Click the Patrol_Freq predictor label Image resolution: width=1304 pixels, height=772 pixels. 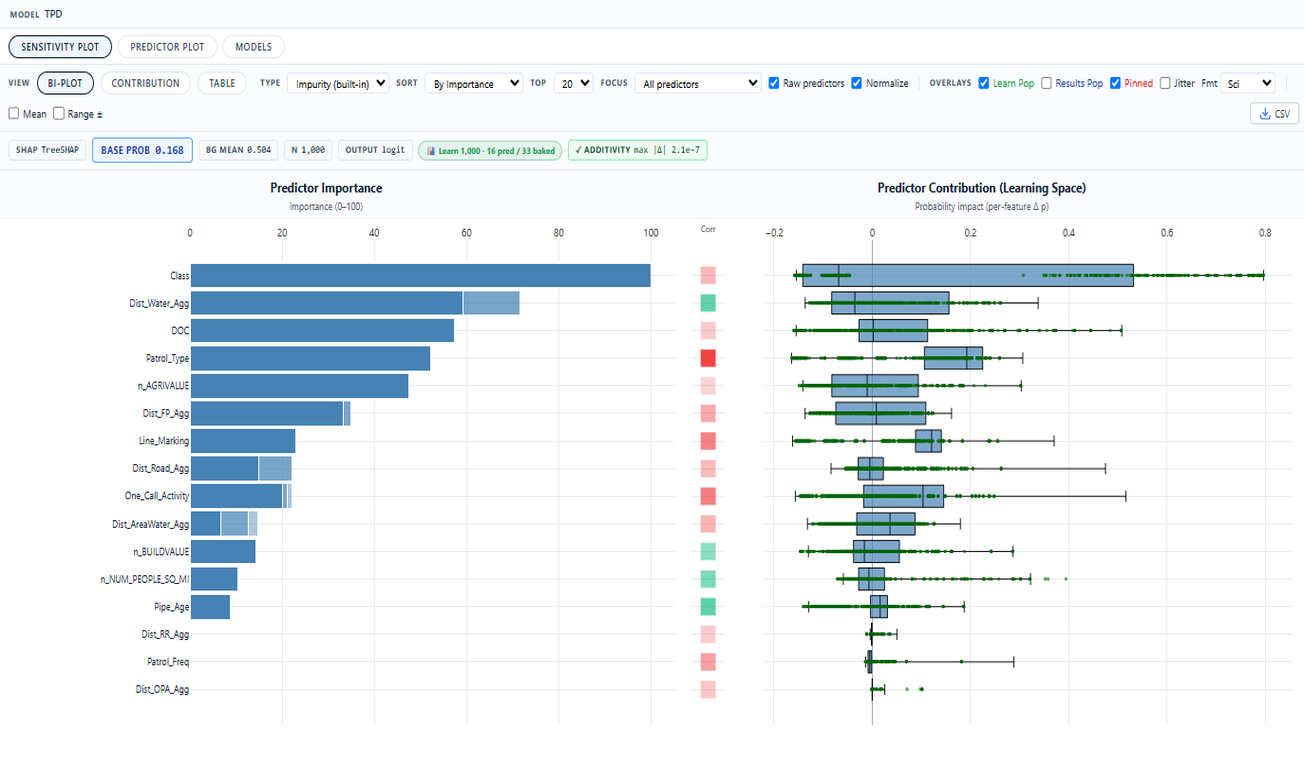point(166,662)
